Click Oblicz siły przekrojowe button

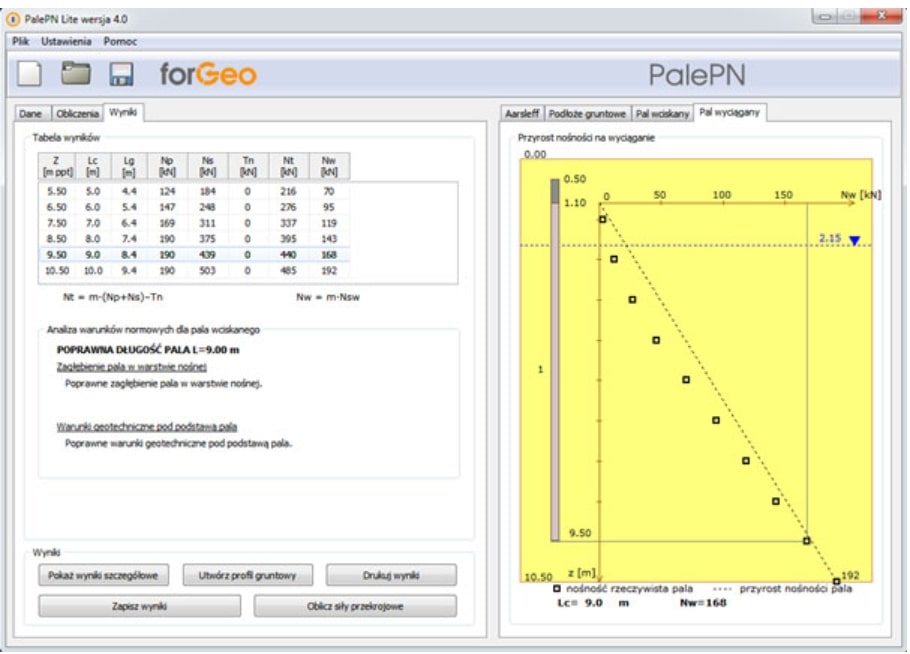point(355,606)
